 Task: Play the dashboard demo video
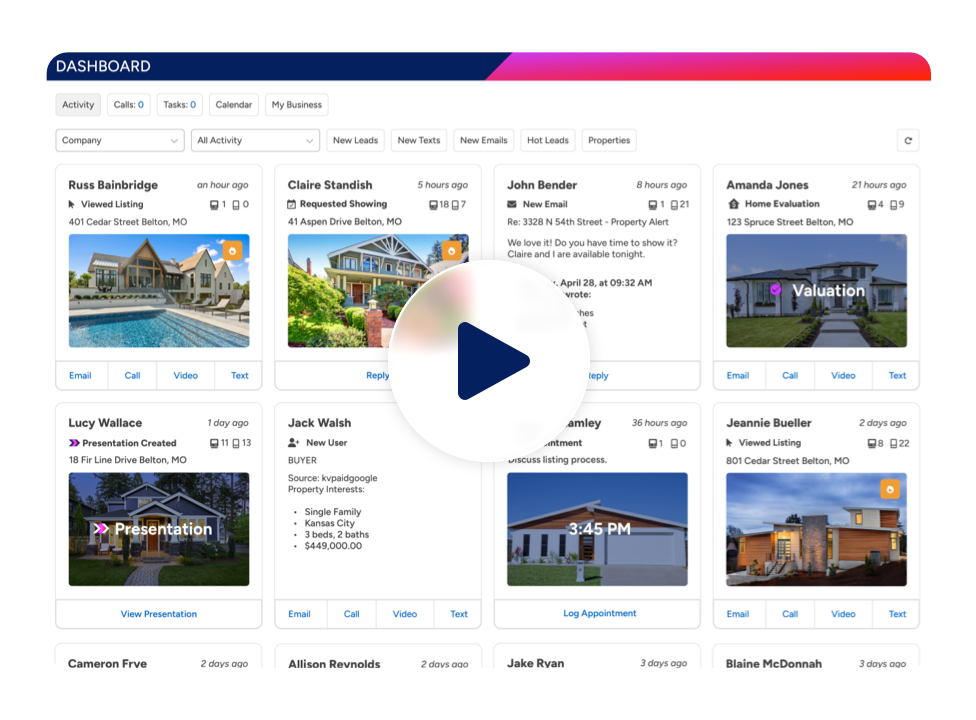click(489, 361)
